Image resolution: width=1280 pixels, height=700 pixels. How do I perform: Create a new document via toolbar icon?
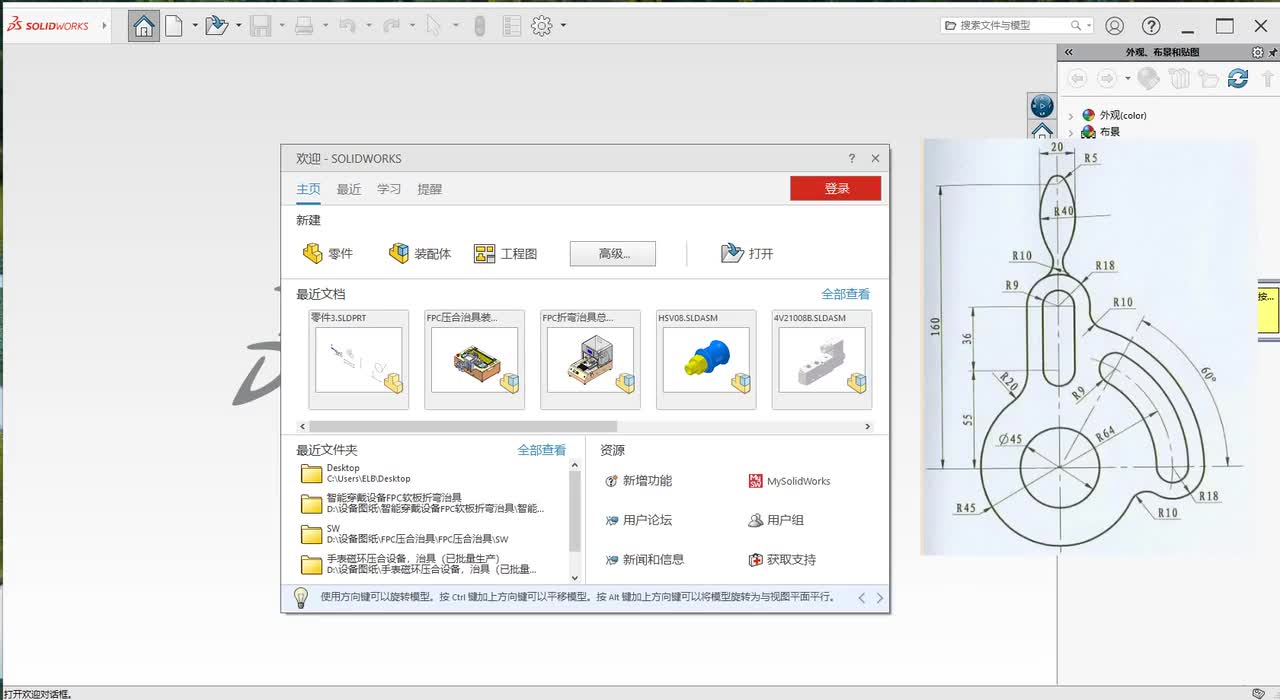tap(174, 26)
